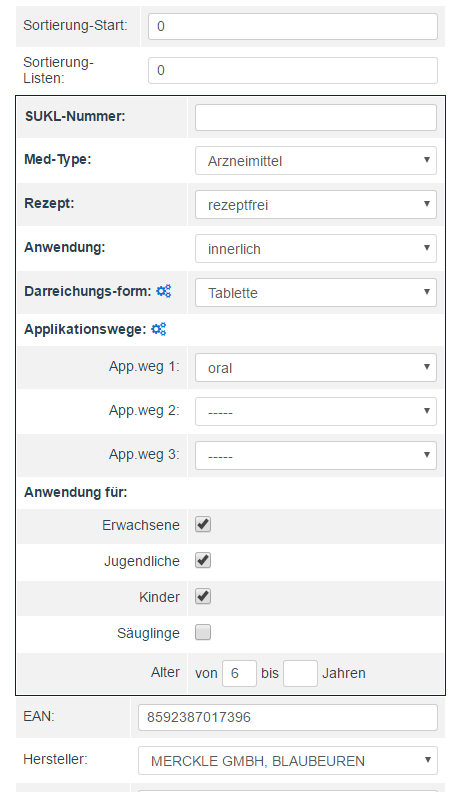Expand the App.weg 2 dropdown
454x792 pixels.
316,412
